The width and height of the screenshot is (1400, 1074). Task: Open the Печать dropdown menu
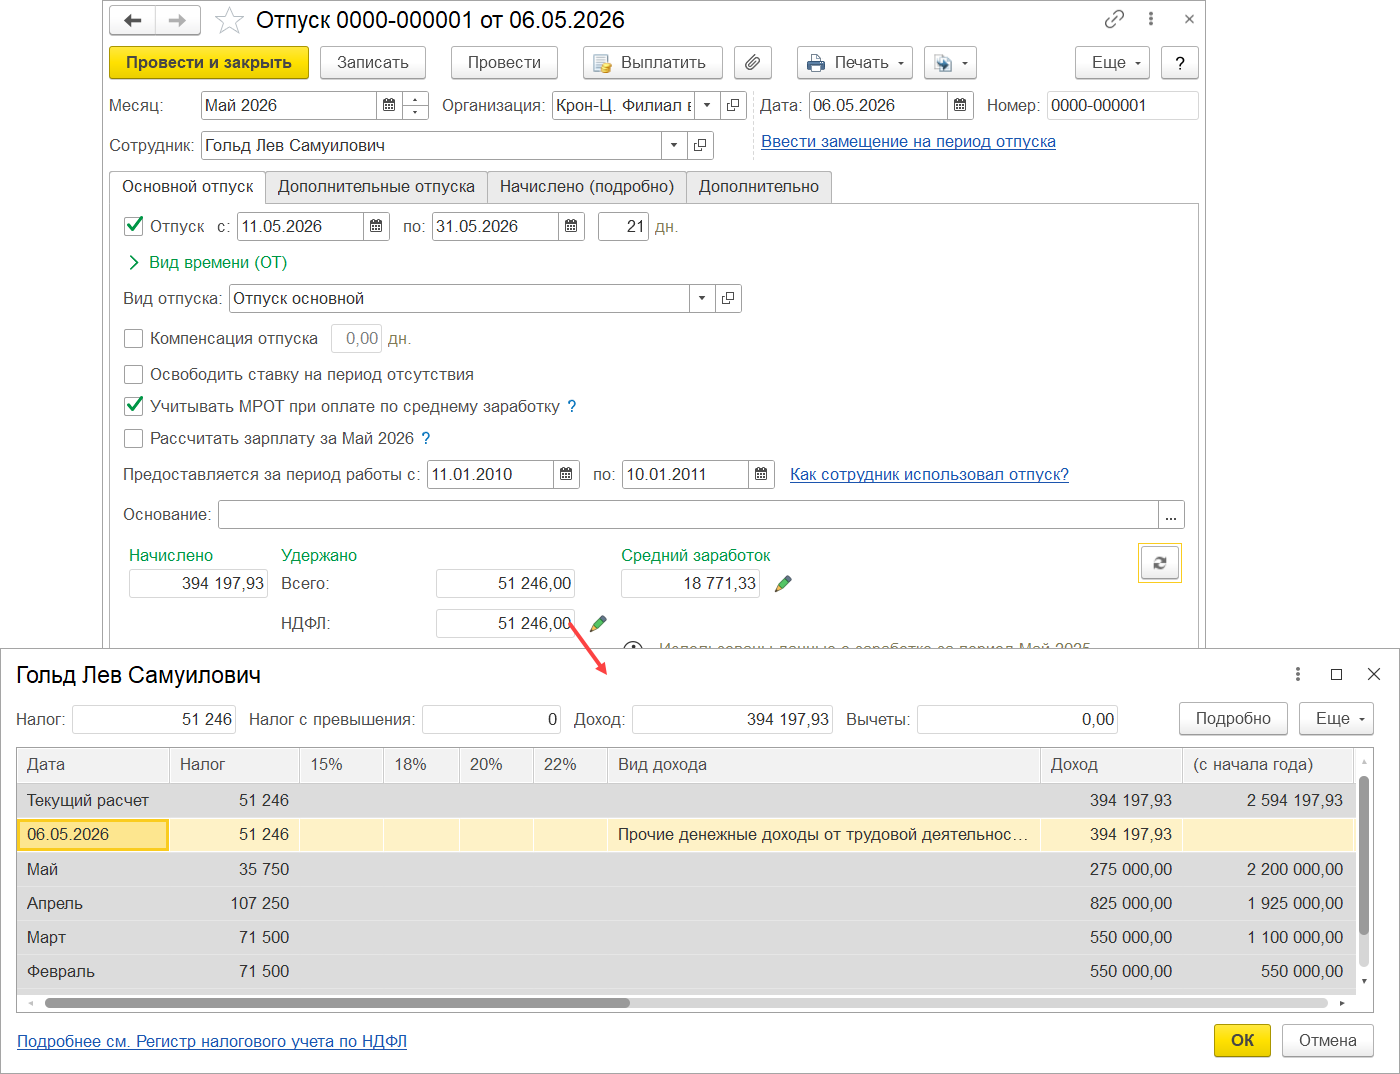tap(855, 62)
